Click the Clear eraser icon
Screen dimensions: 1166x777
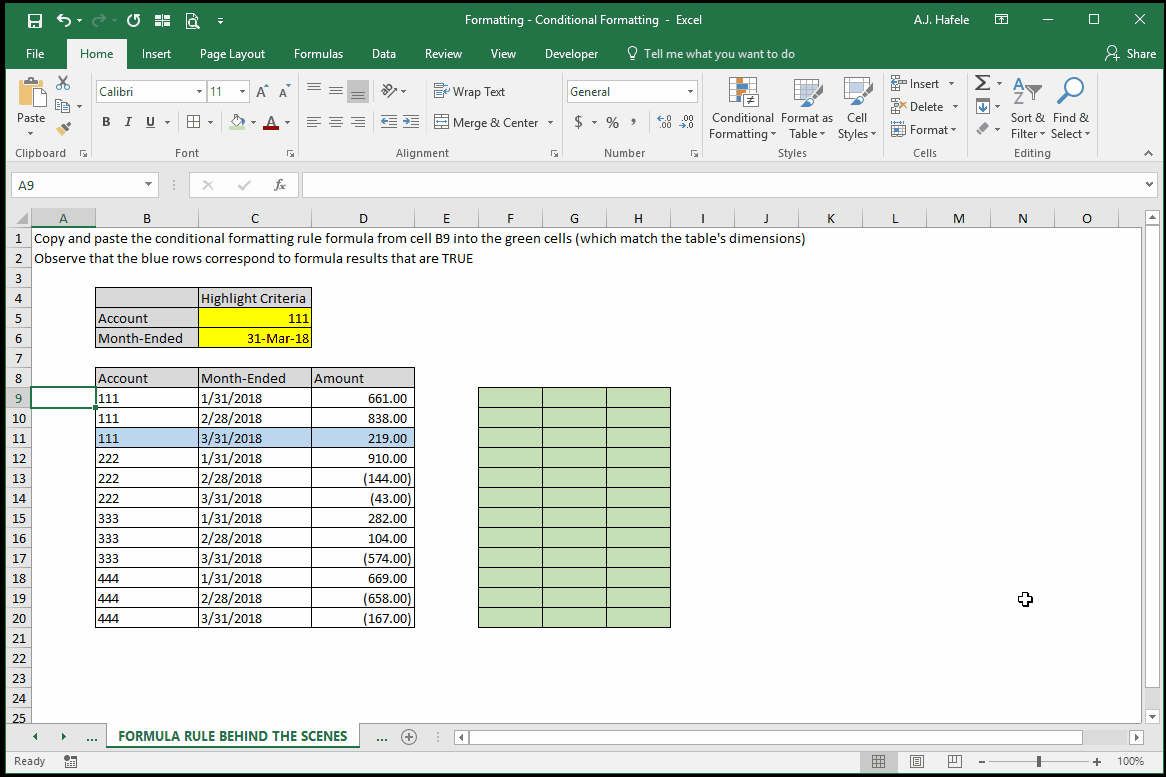(983, 129)
